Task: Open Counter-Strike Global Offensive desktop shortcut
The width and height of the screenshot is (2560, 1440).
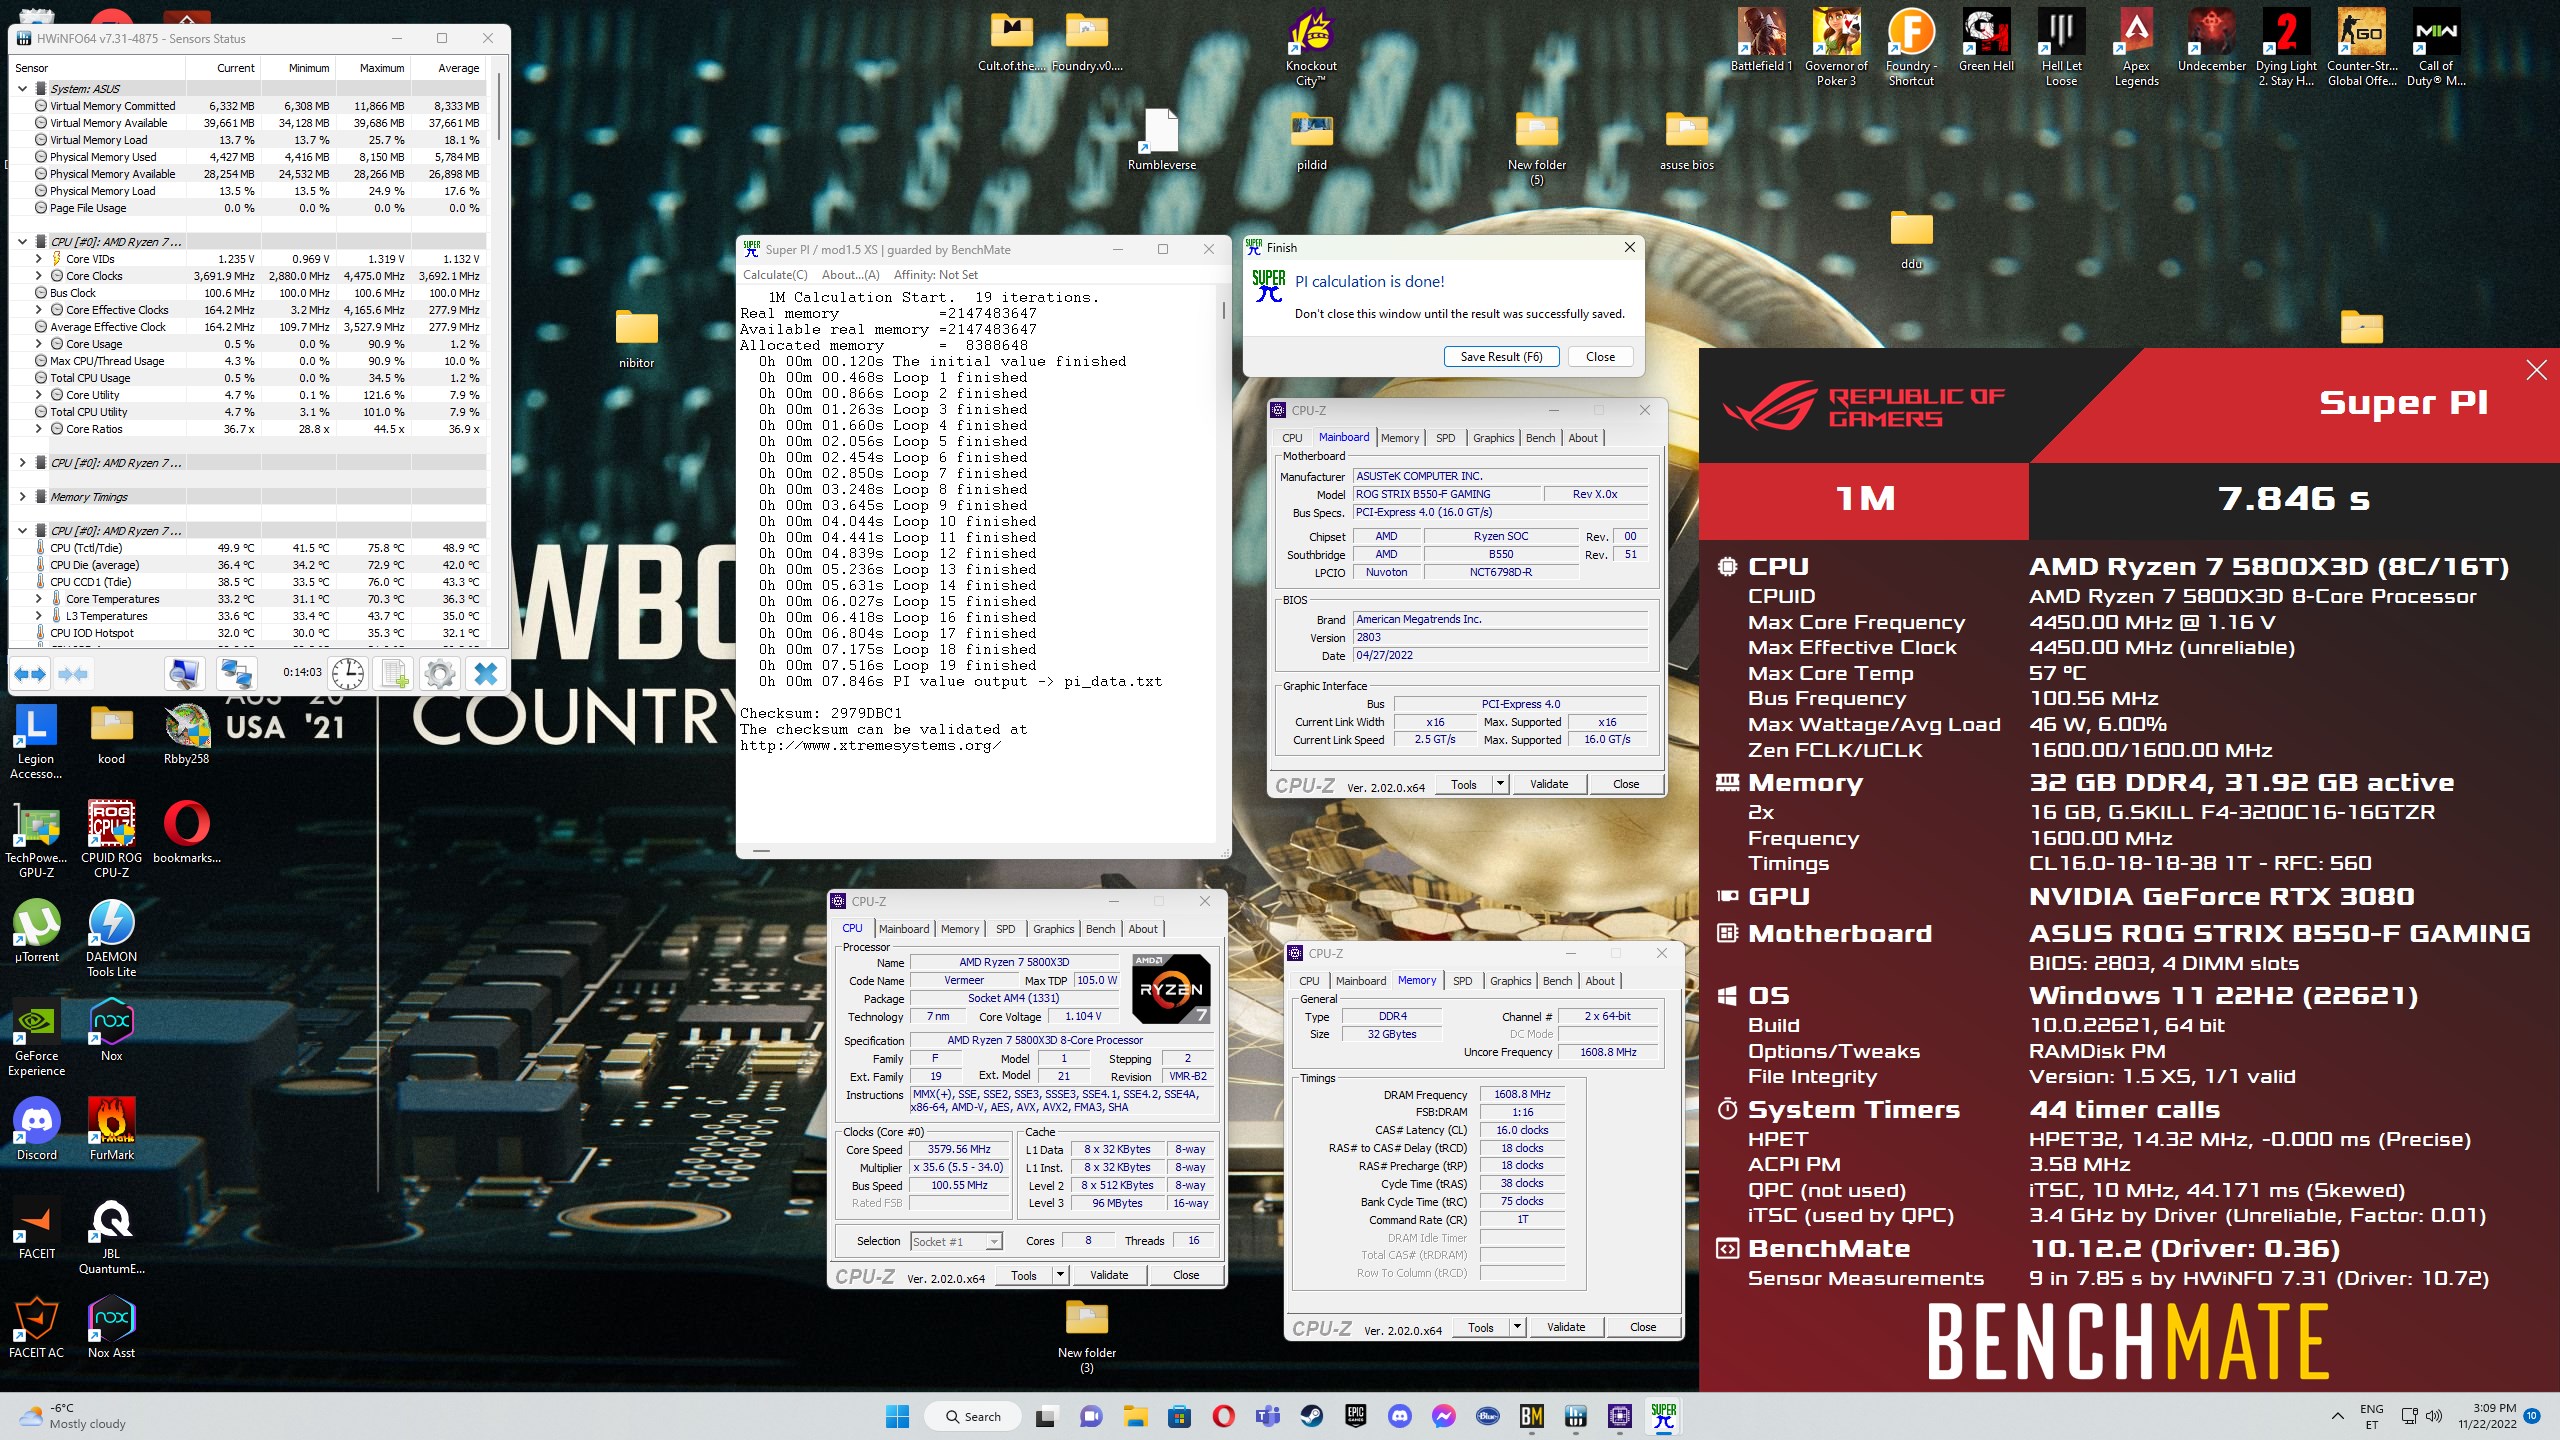Action: click(2361, 48)
